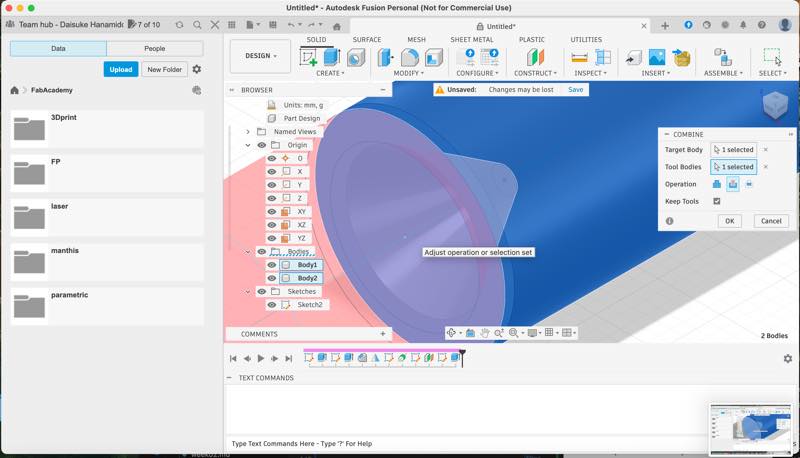Open the DESIGN workspace dropdown
This screenshot has width=800, height=458.
[260, 56]
